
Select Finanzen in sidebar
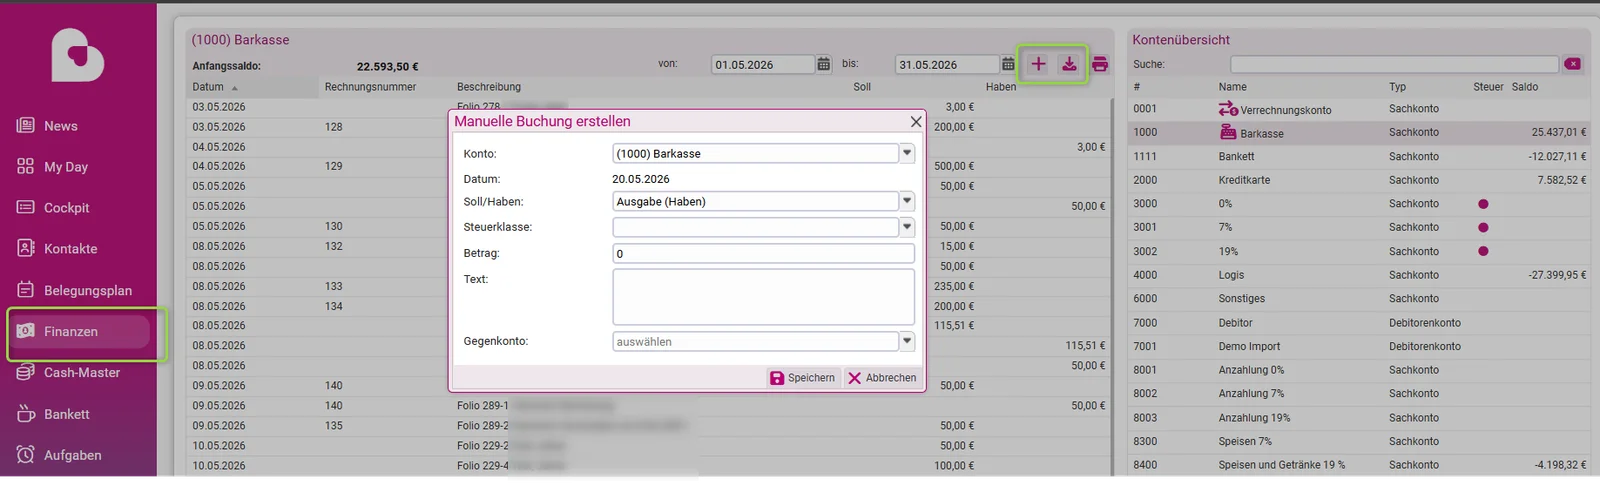(x=78, y=332)
